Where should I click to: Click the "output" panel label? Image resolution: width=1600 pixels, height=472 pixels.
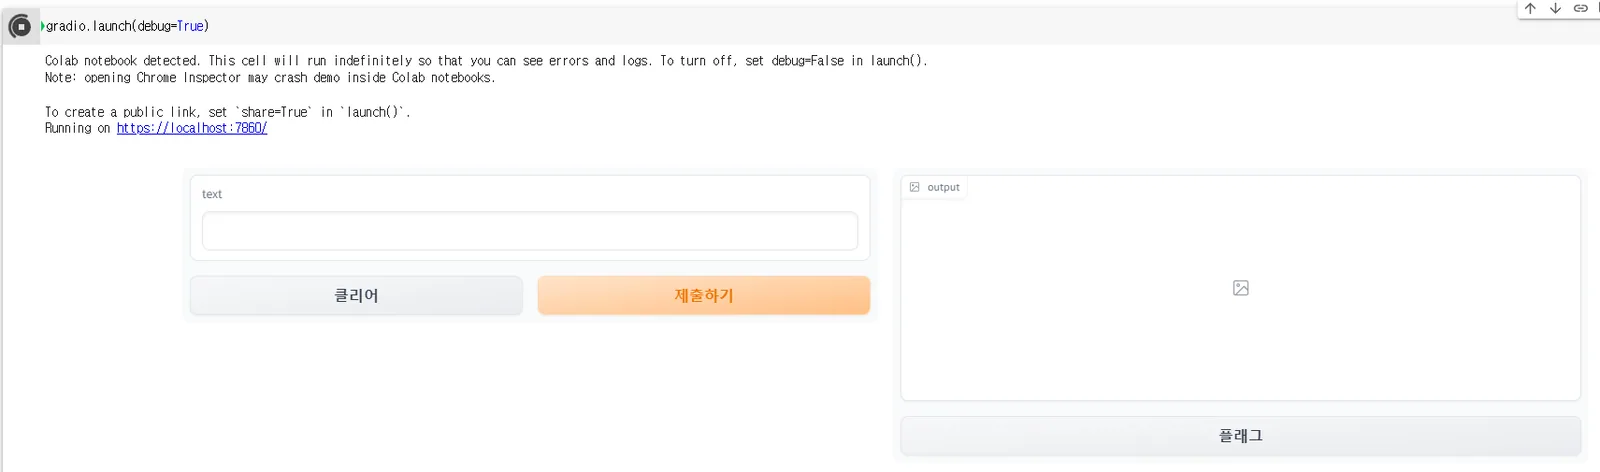pyautogui.click(x=943, y=187)
